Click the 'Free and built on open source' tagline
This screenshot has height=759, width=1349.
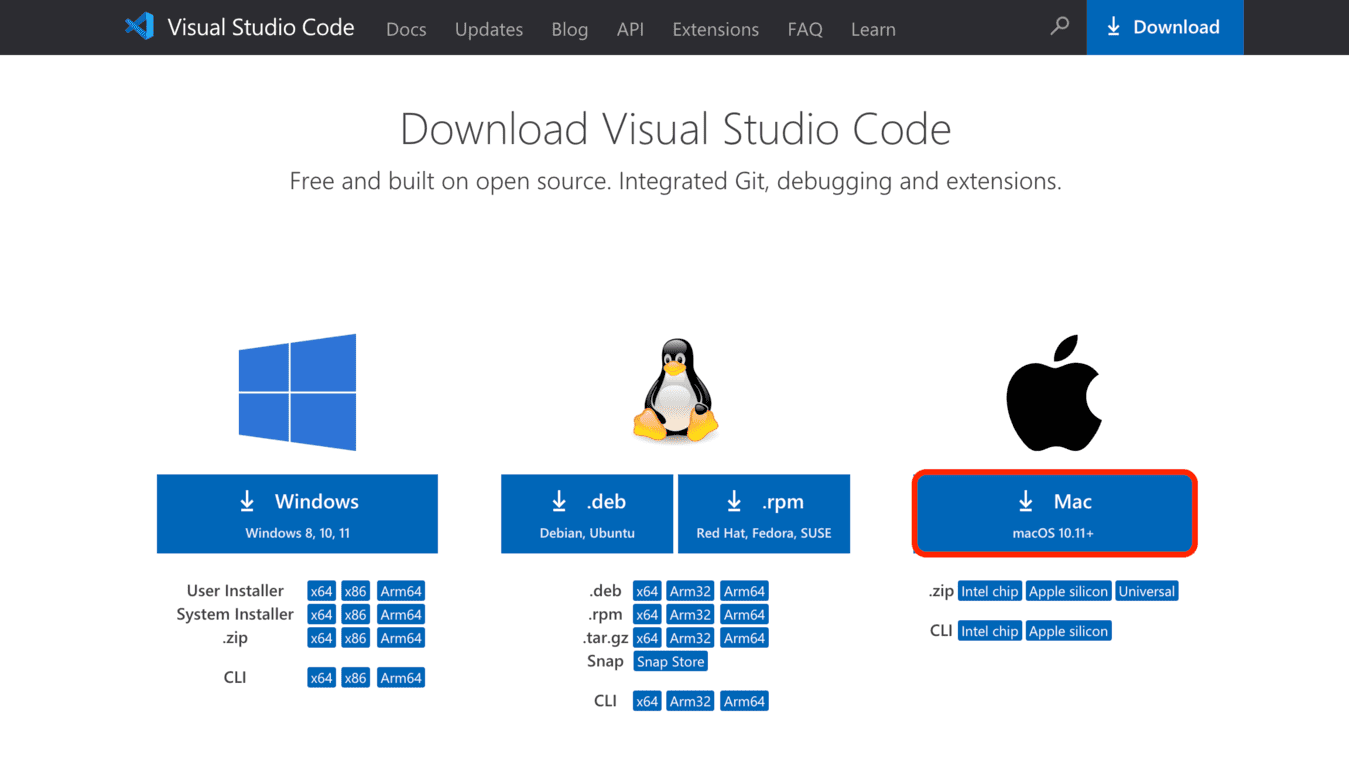coord(675,181)
